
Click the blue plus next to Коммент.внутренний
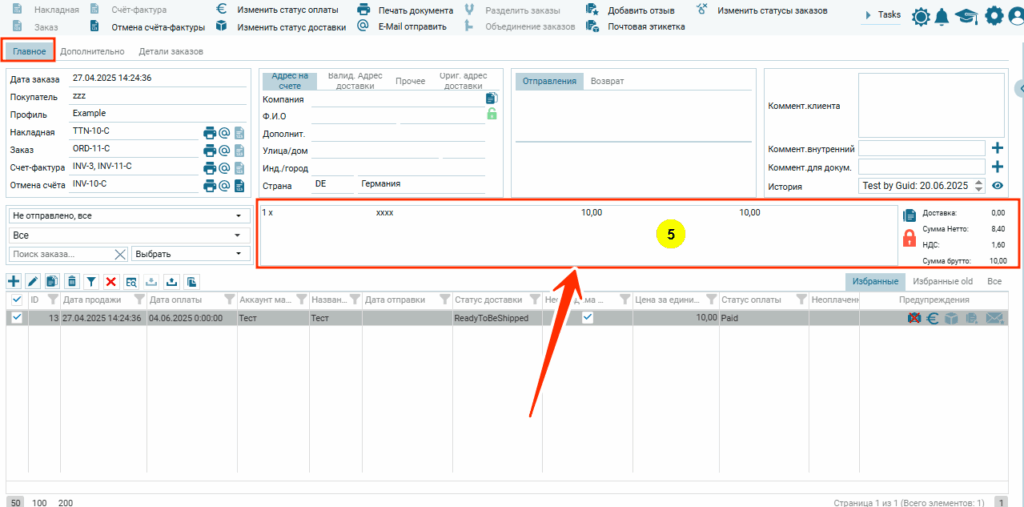pyautogui.click(x=997, y=148)
